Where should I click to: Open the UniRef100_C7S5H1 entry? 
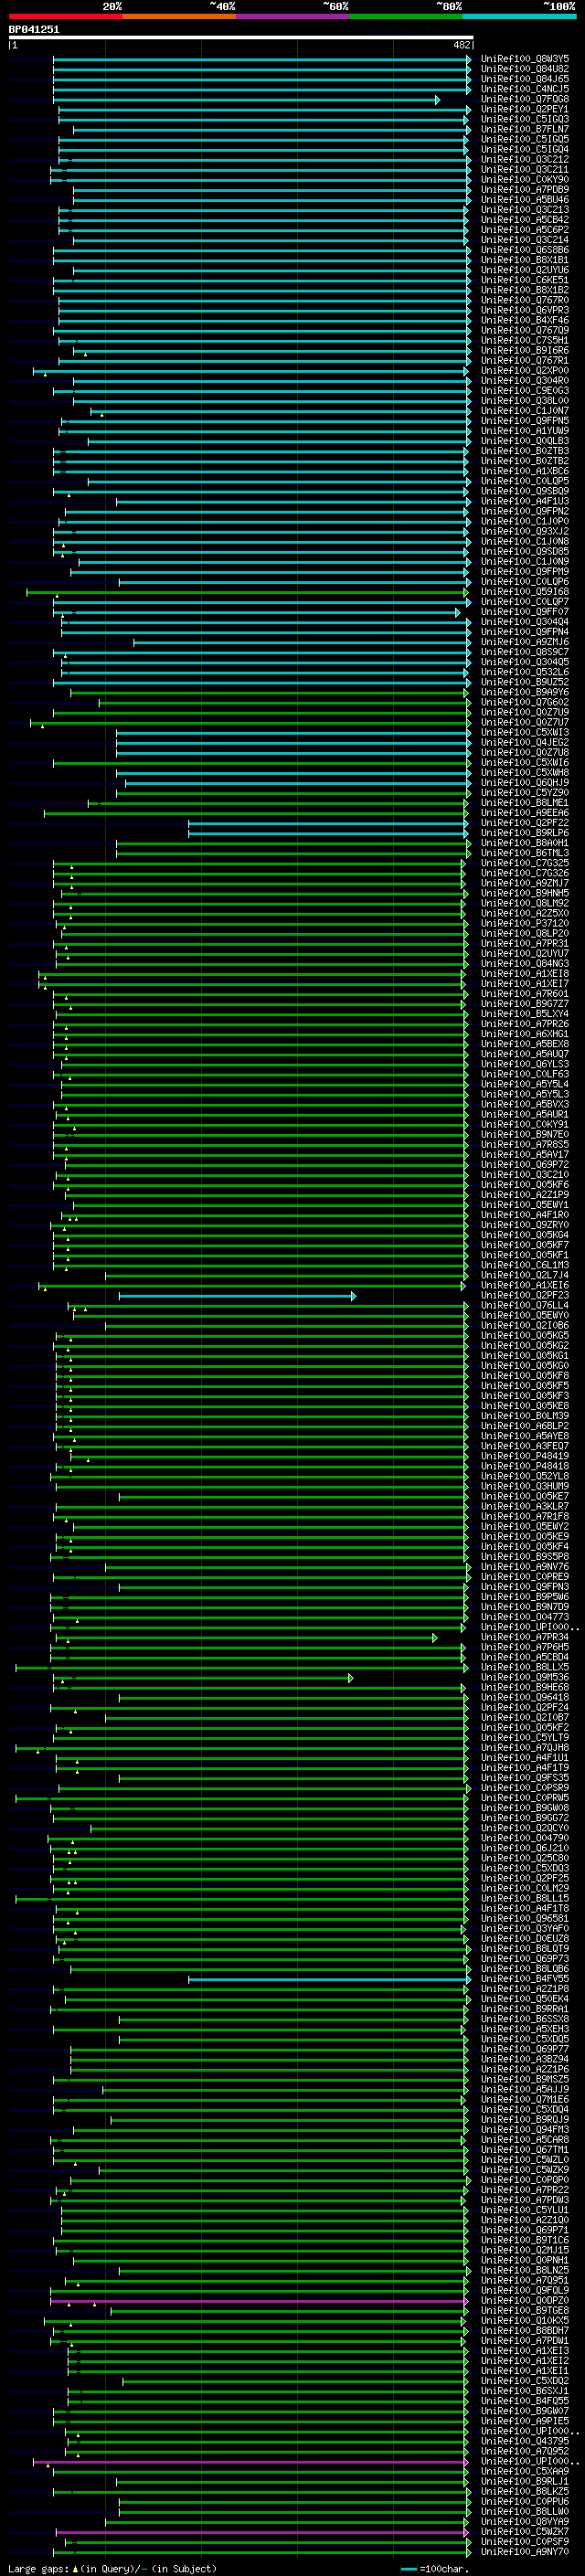[525, 340]
